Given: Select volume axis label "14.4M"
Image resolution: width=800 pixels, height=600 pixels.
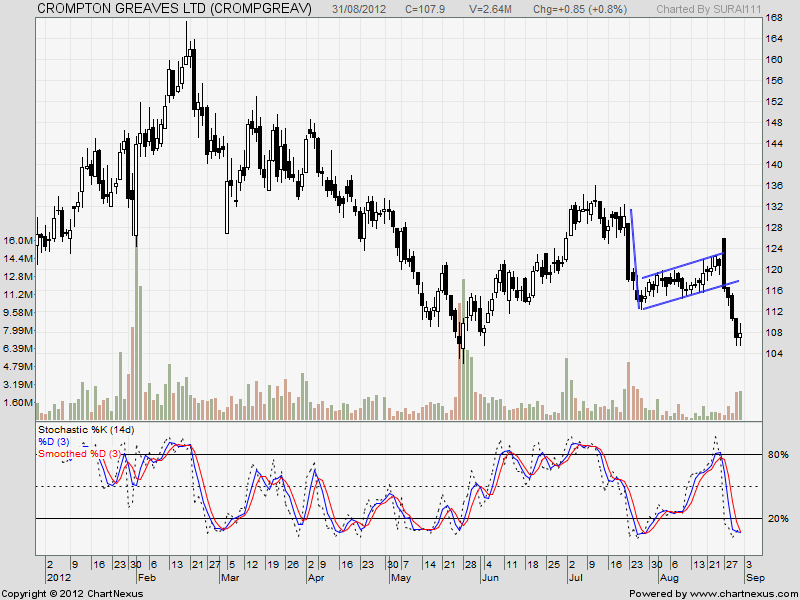Looking at the screenshot, I should coord(18,259).
